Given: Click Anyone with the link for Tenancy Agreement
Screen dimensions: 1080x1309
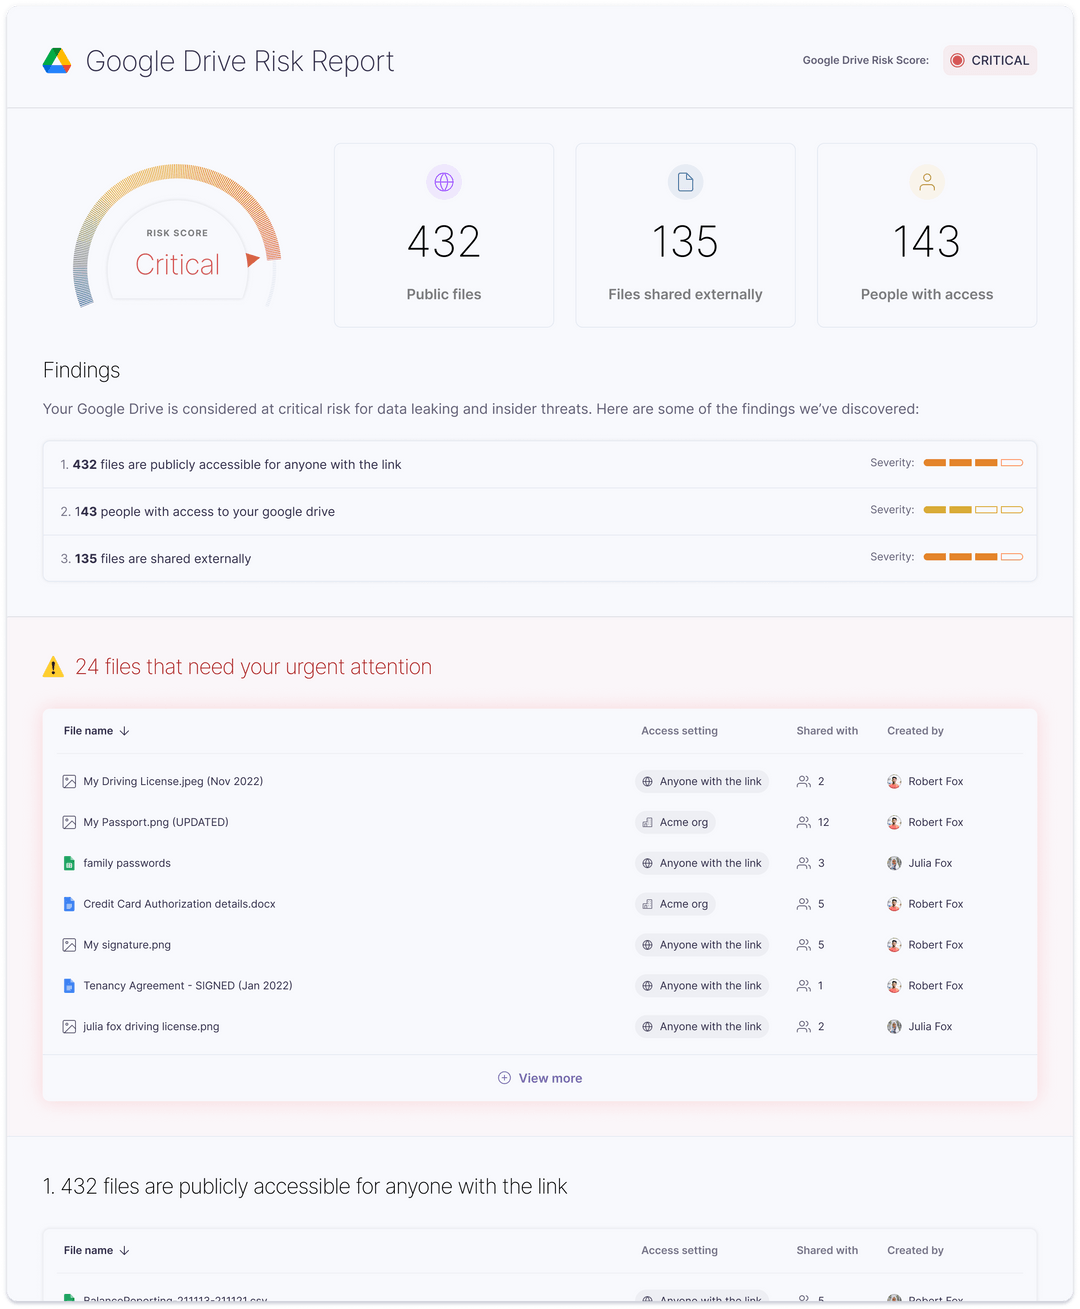Looking at the screenshot, I should pyautogui.click(x=702, y=986).
